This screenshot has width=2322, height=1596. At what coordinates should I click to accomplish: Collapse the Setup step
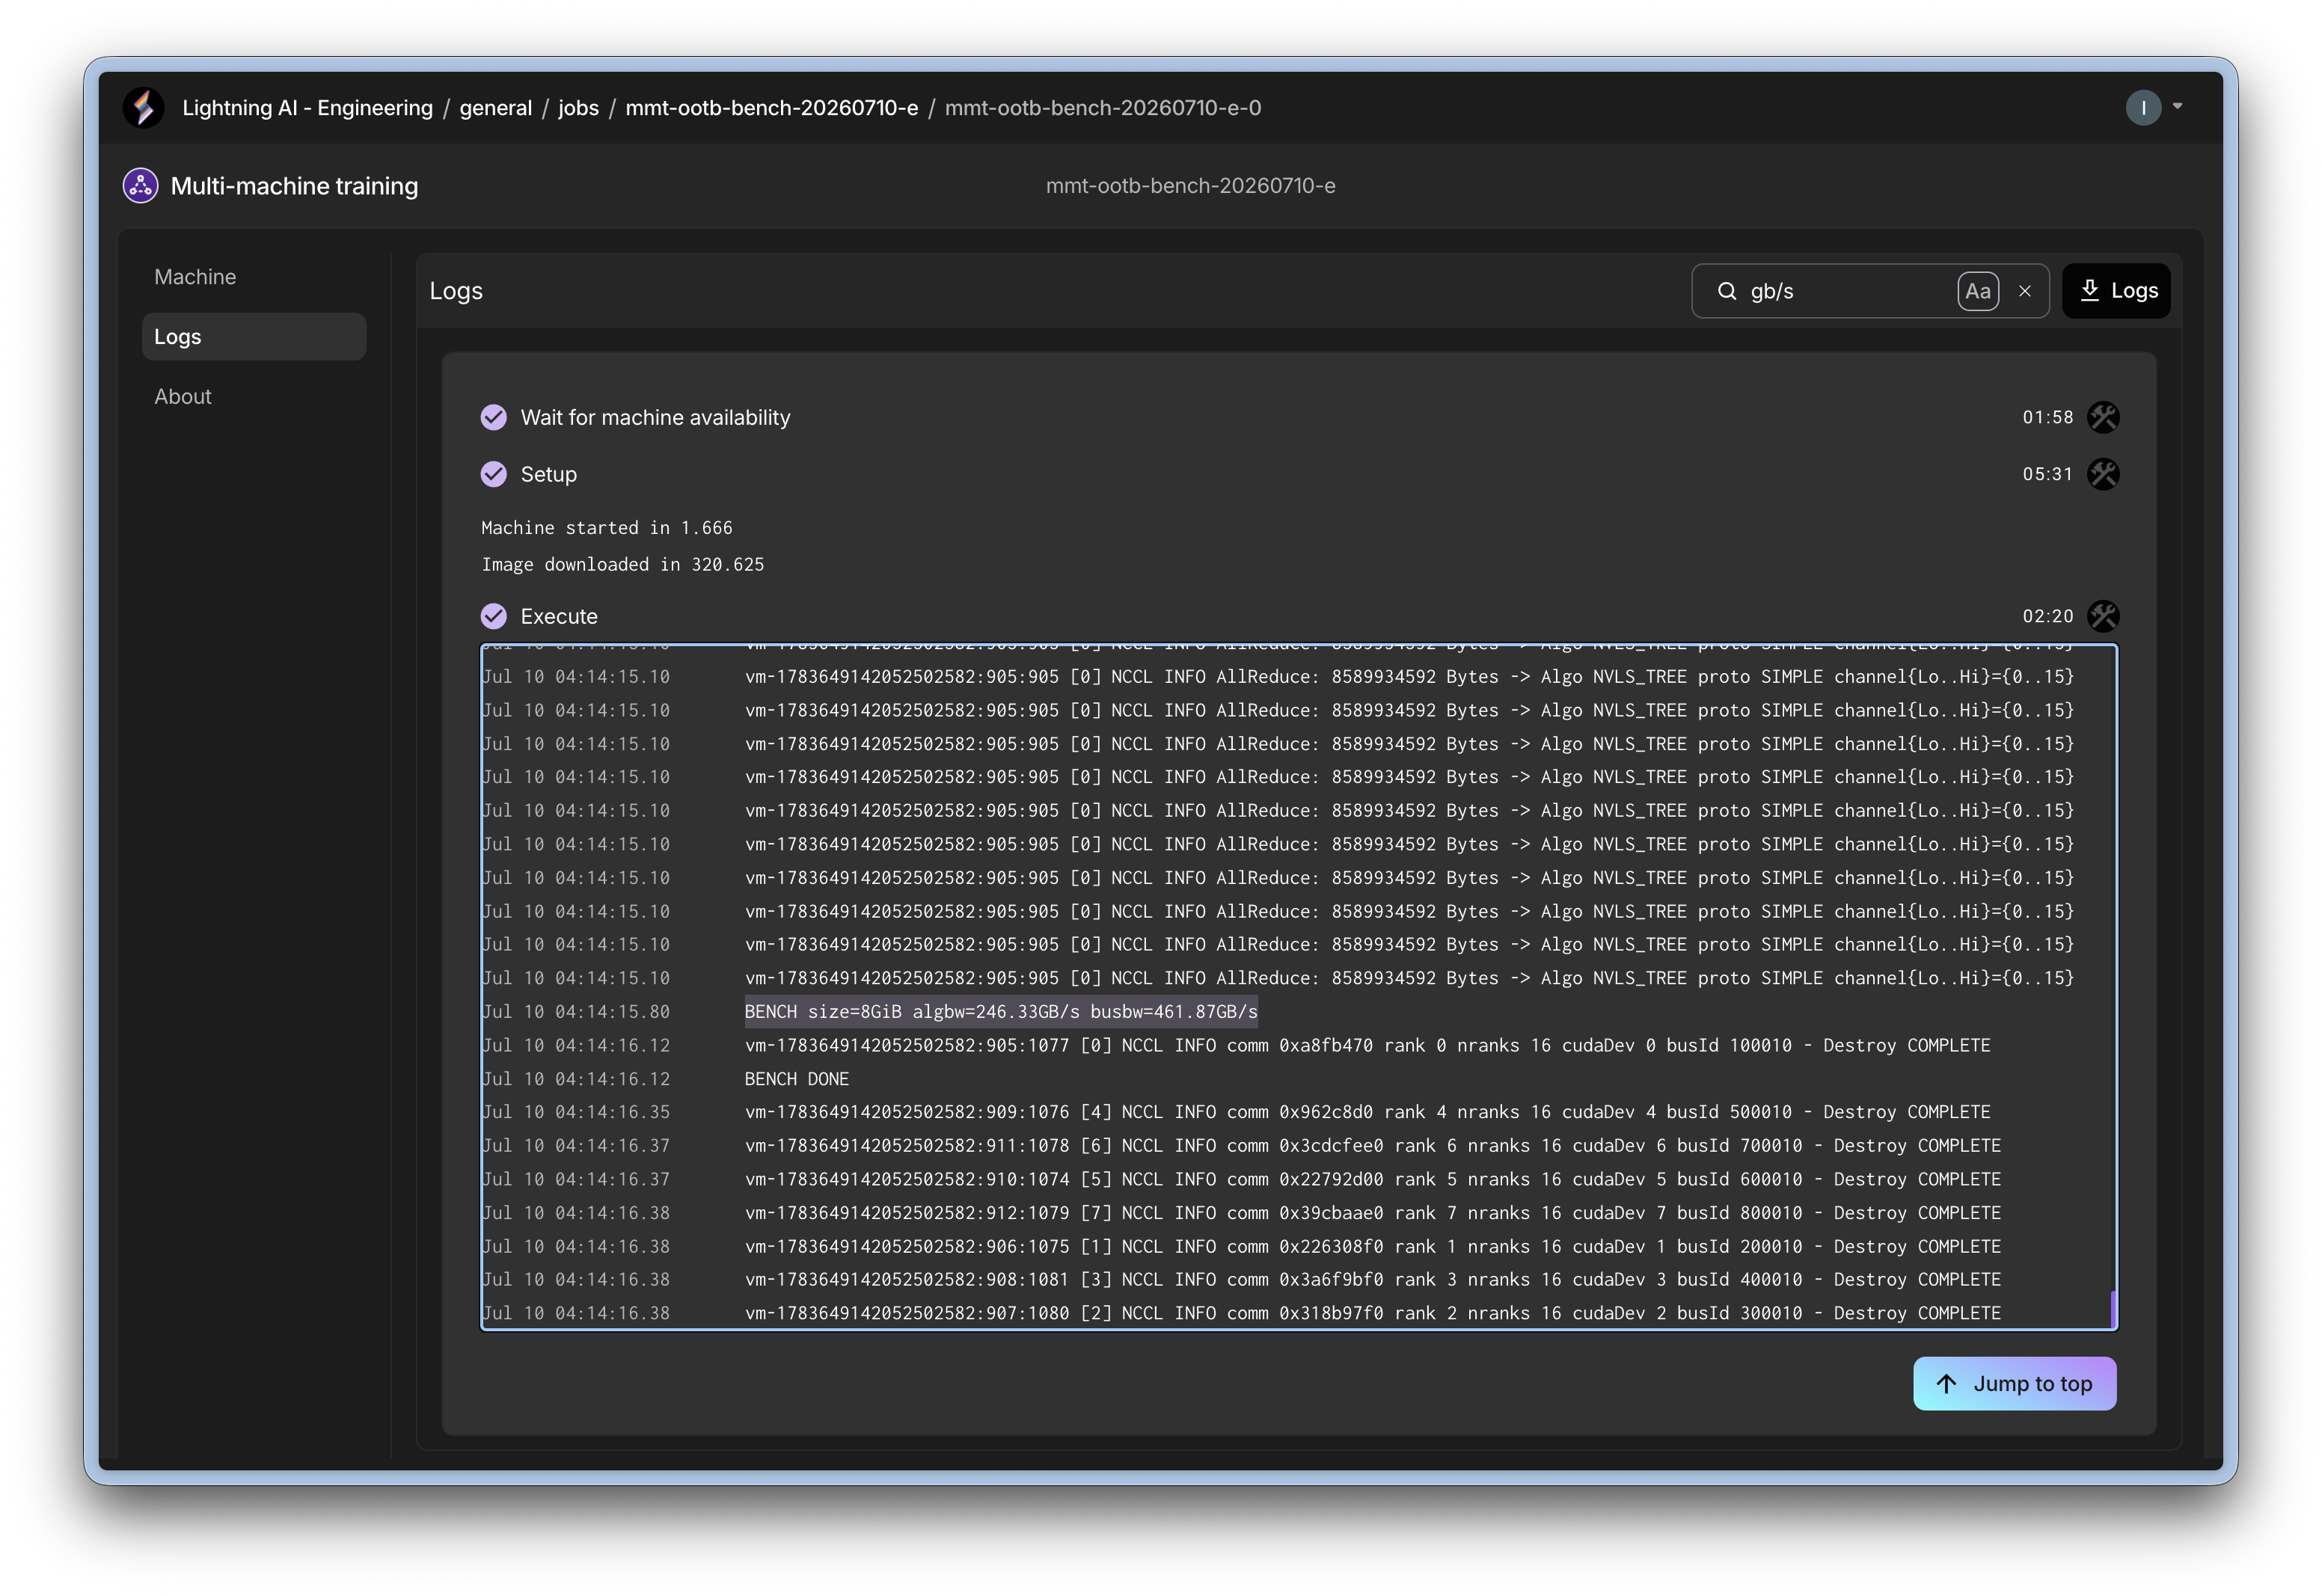548,474
